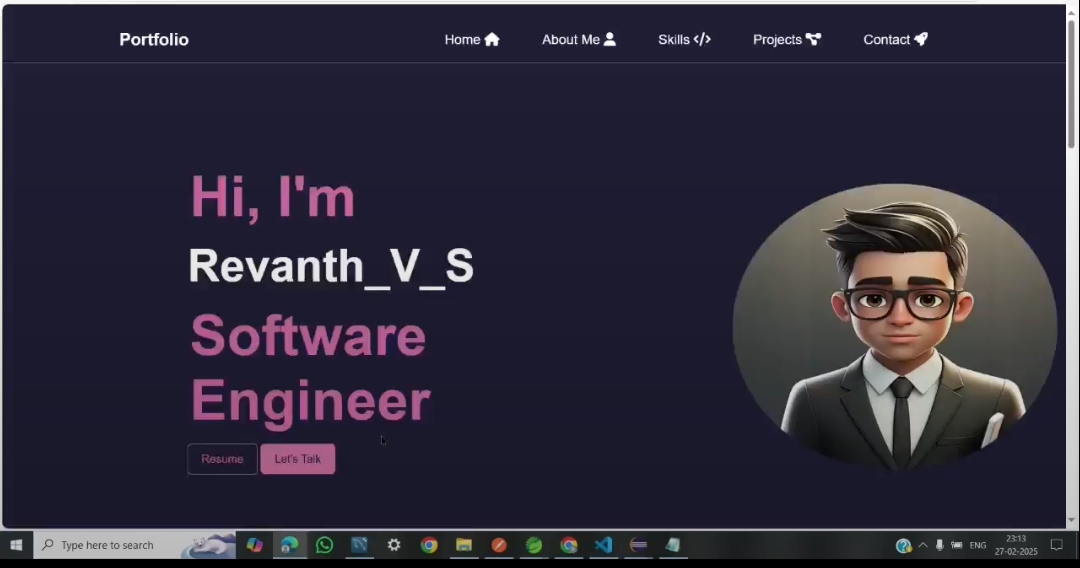The height and width of the screenshot is (568, 1080).
Task: Open the notification center icon
Action: [x=1057, y=545]
